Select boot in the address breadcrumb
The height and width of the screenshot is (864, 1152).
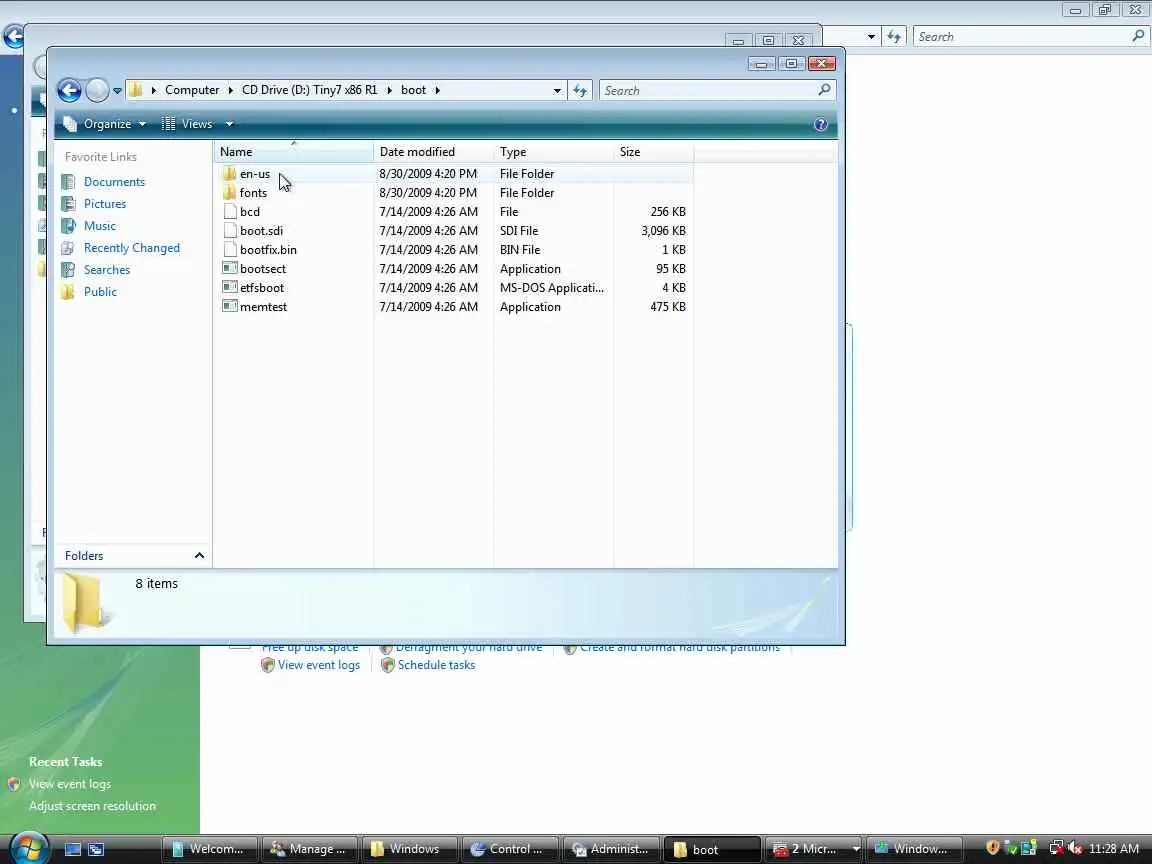click(413, 90)
